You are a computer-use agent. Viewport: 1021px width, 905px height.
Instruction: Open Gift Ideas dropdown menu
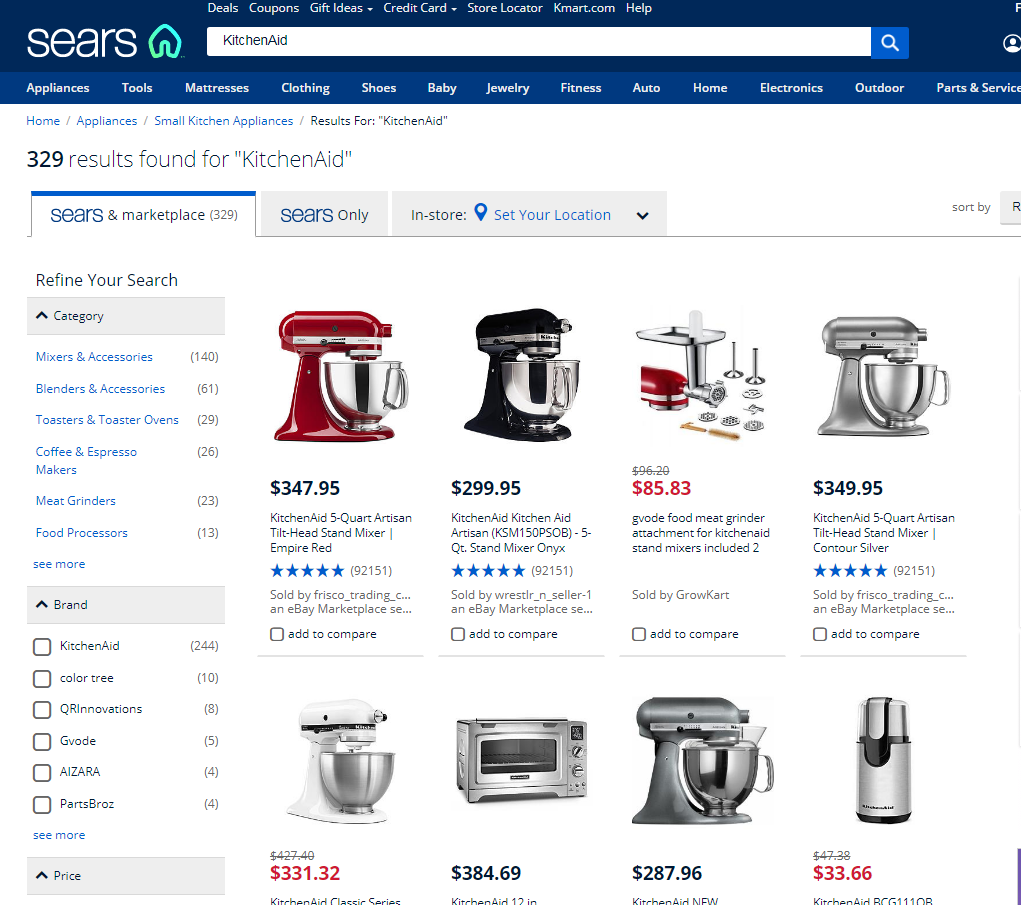point(341,8)
